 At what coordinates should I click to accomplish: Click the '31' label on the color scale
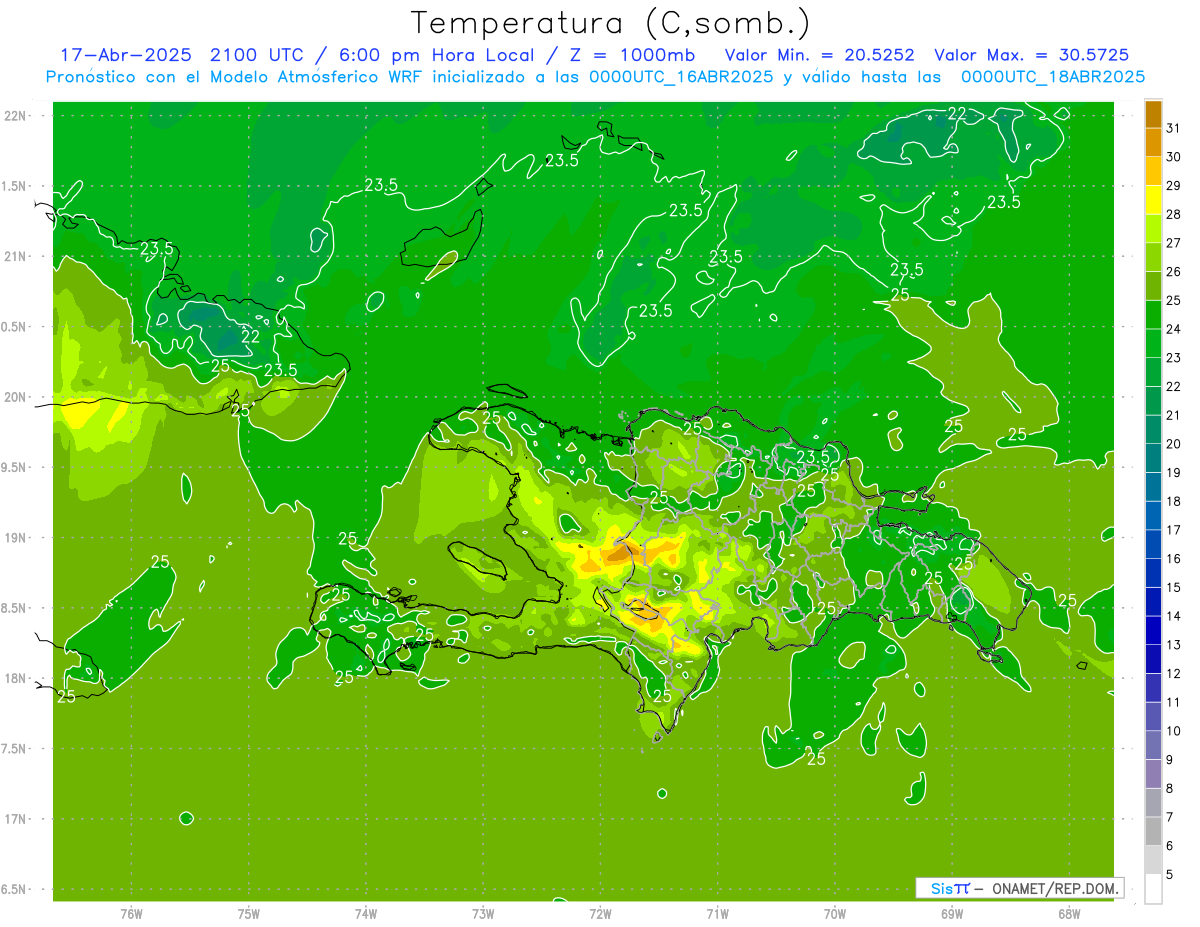pyautogui.click(x=1174, y=128)
